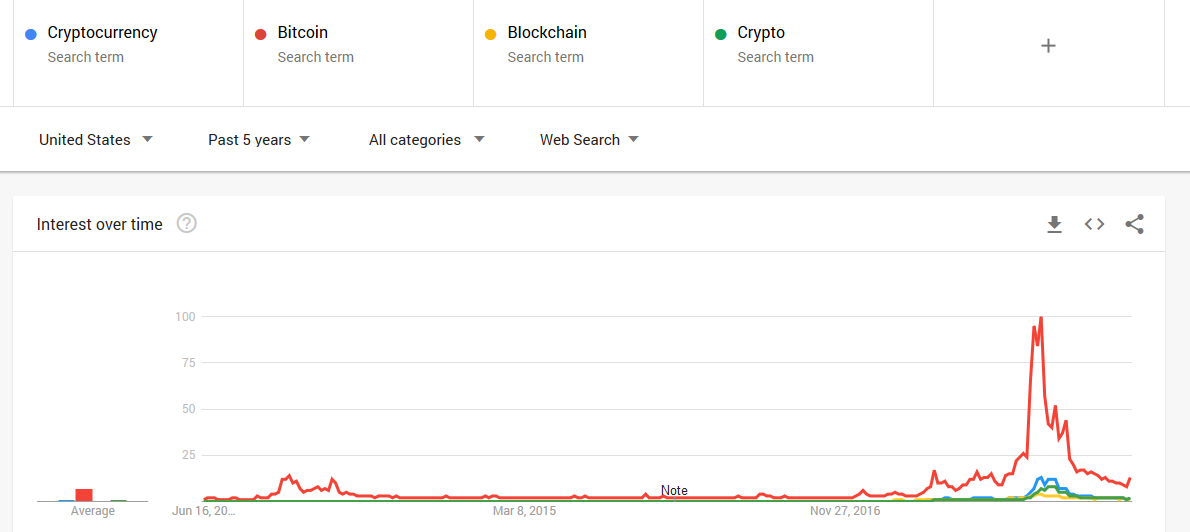Edit the Bitcoin search term

coord(302,33)
